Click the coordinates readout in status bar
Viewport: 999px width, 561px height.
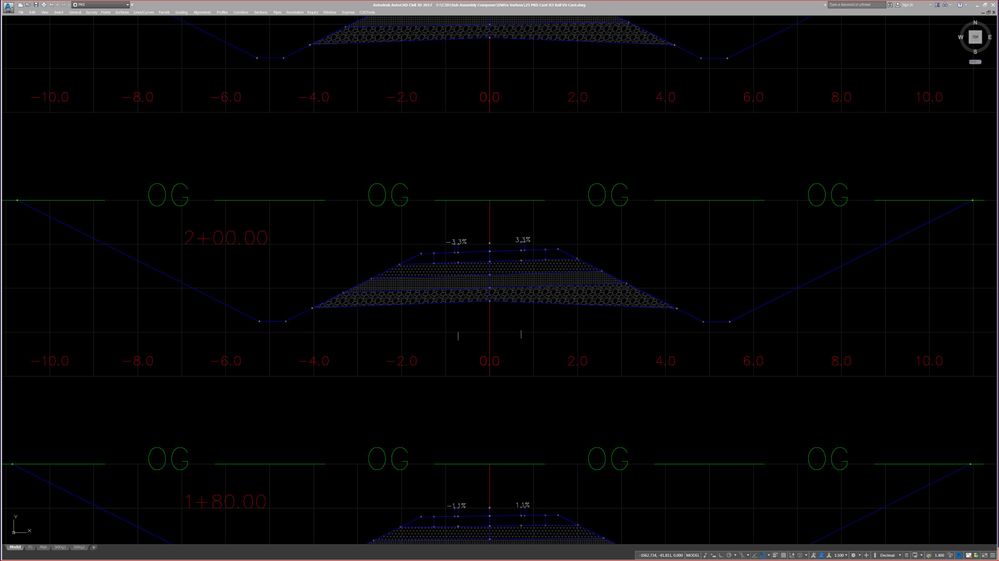661,555
